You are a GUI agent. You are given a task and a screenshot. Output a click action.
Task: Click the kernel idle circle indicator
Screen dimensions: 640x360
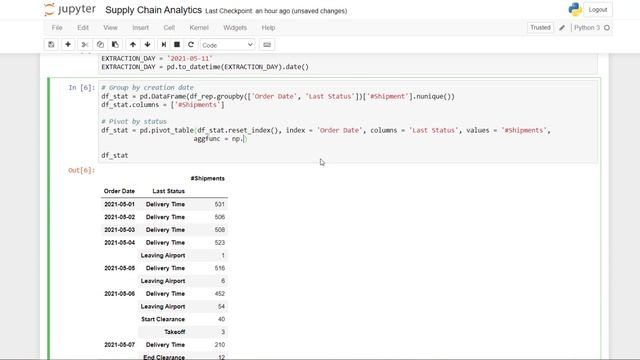607,28
